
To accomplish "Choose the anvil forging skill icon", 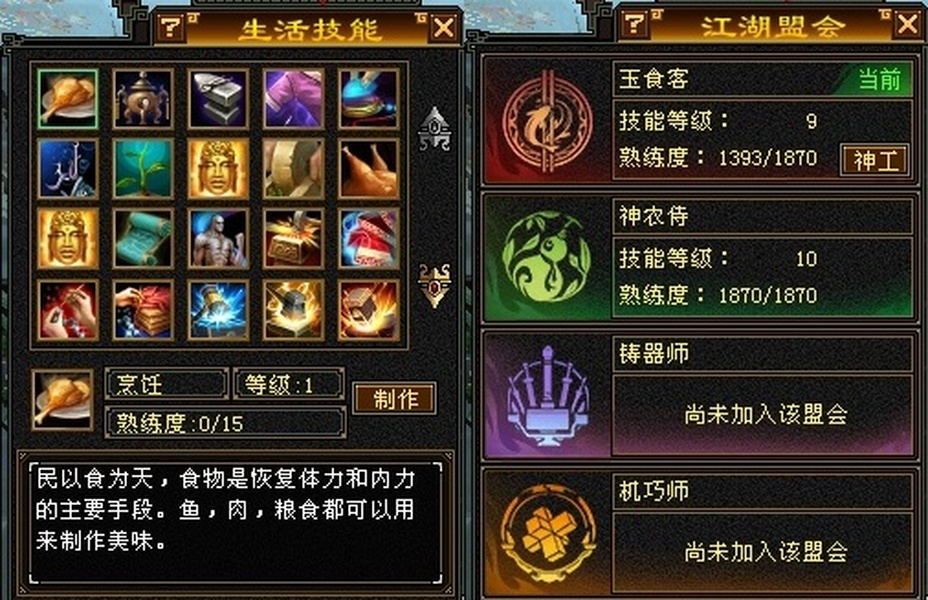I will point(218,99).
